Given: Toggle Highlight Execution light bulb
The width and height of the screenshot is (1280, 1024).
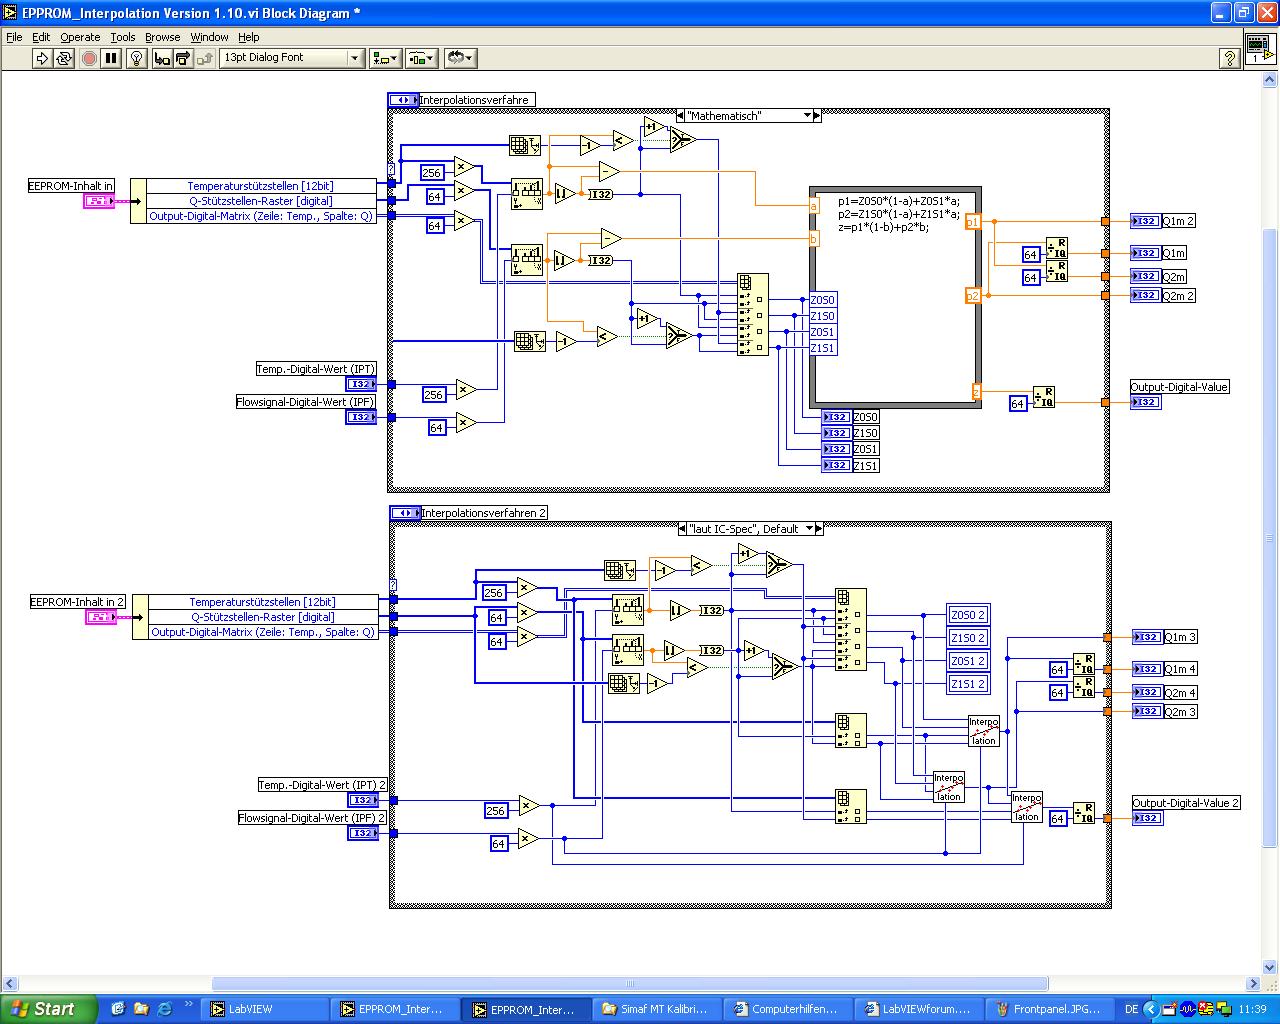Looking at the screenshot, I should [137, 59].
